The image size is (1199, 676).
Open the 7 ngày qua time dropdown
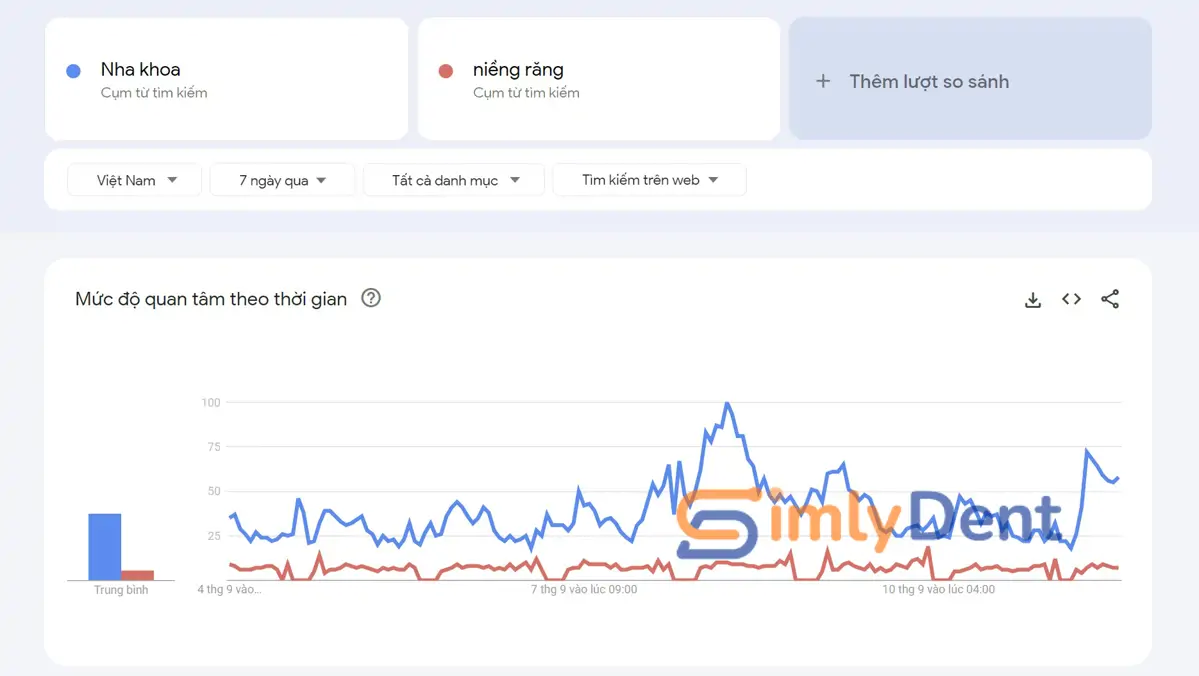click(282, 180)
